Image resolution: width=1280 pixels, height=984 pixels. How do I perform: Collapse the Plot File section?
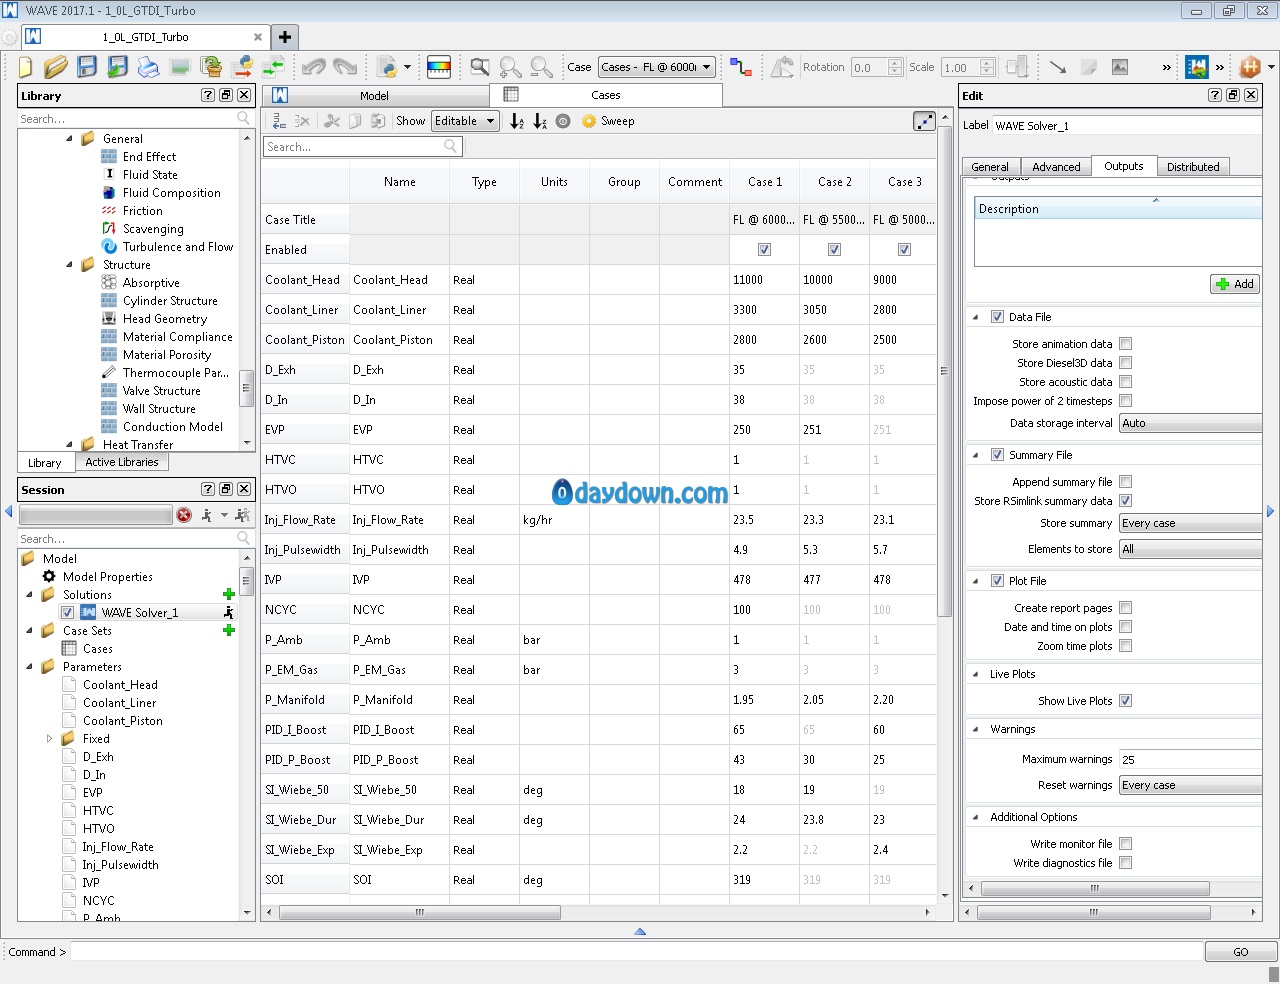coord(976,581)
